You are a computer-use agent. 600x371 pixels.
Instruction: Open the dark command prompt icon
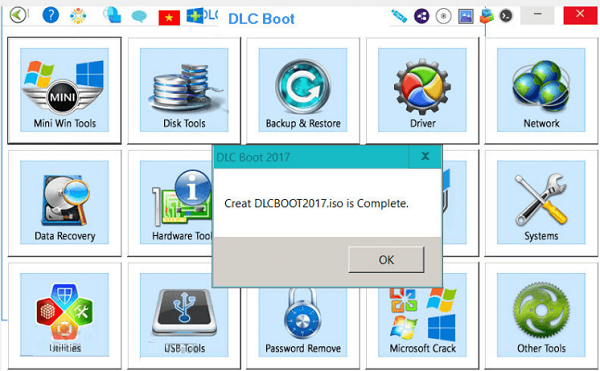point(506,16)
